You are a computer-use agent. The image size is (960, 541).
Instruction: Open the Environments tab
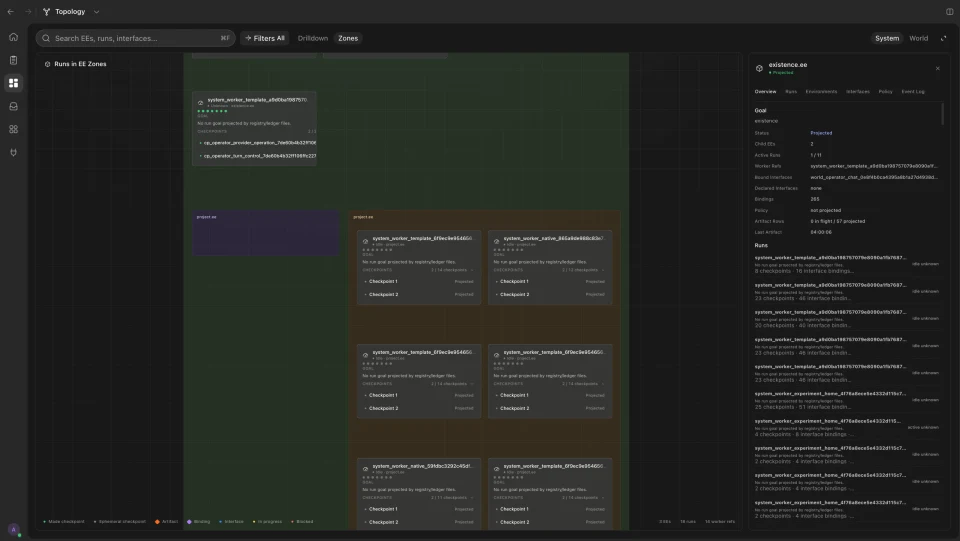pyautogui.click(x=821, y=92)
